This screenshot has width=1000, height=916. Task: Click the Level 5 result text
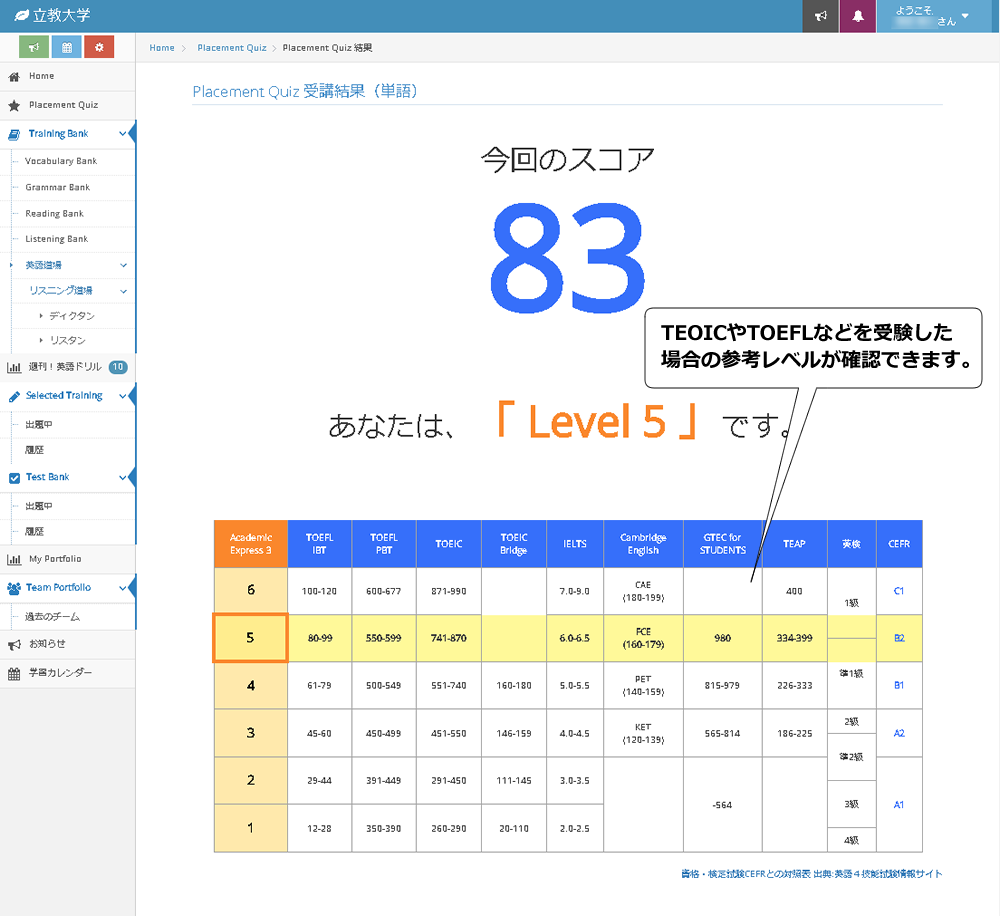(596, 422)
